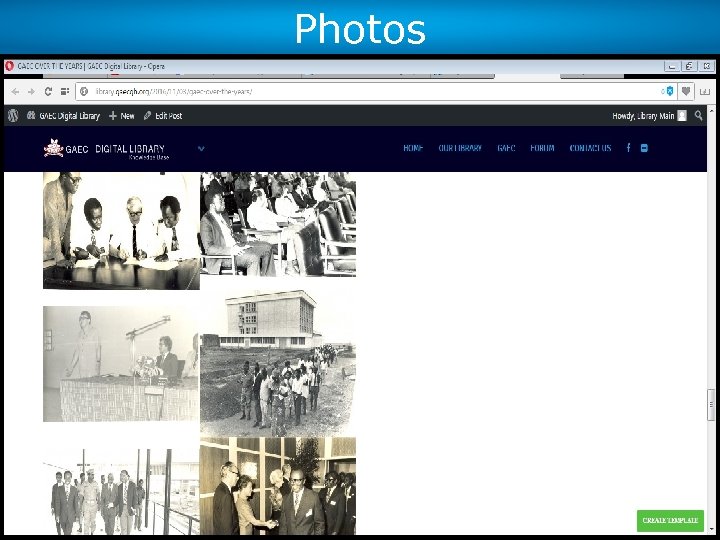Image resolution: width=720 pixels, height=540 pixels.
Task: Click the CREATE TEMPLATE button
Action: point(670,520)
